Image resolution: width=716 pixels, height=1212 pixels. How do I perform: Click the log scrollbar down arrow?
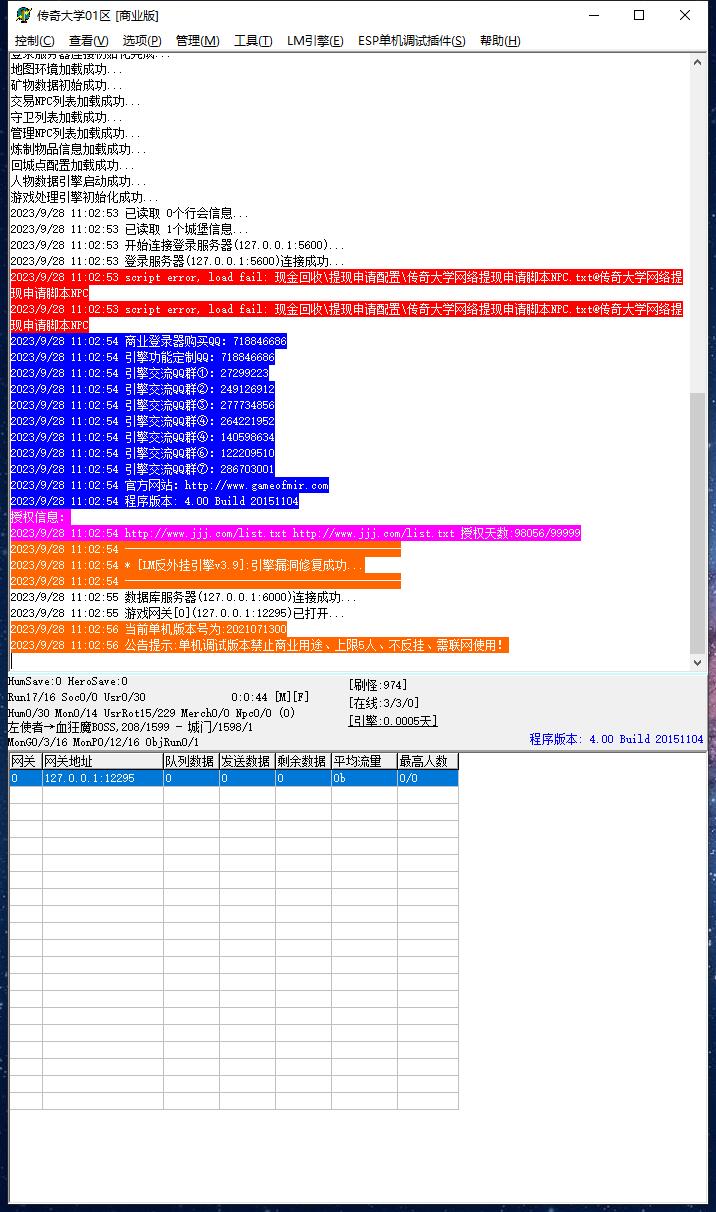pos(698,662)
